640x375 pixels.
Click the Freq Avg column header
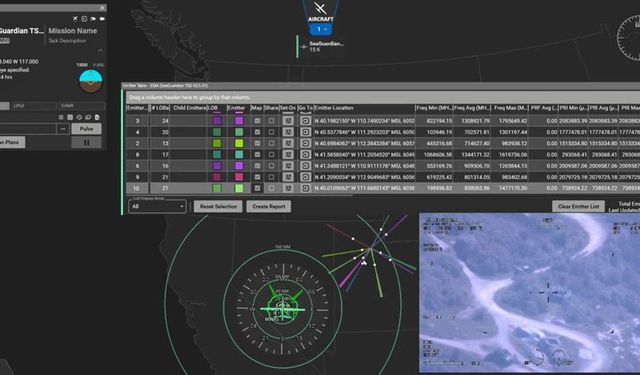tap(472, 108)
